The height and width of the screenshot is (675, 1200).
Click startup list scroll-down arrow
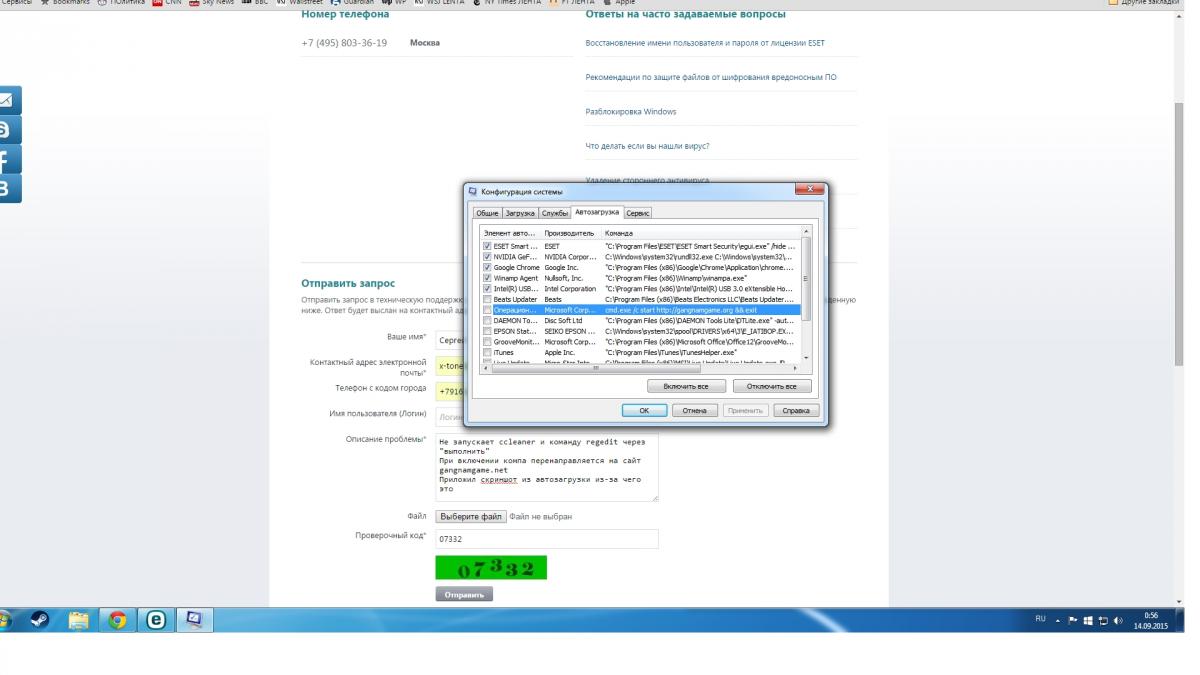(x=807, y=358)
